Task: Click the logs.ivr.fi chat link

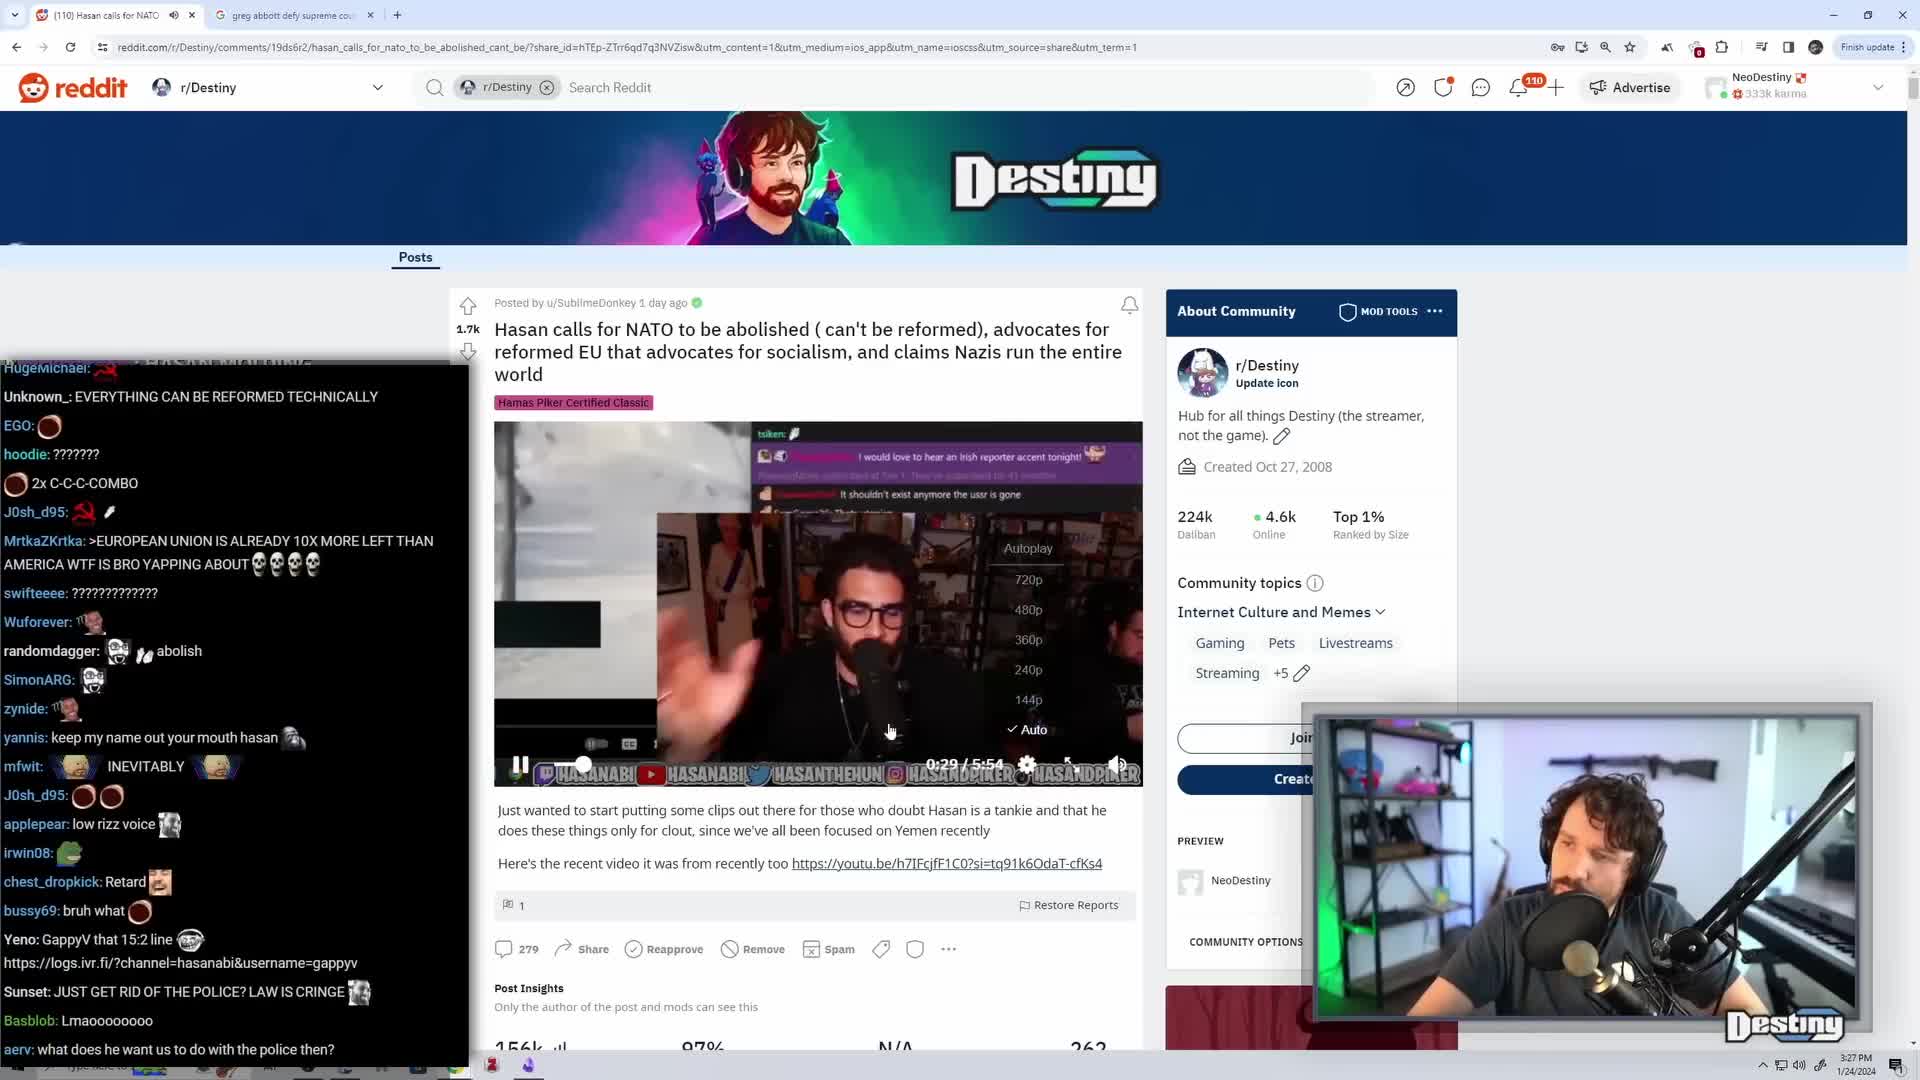Action: [x=180, y=964]
